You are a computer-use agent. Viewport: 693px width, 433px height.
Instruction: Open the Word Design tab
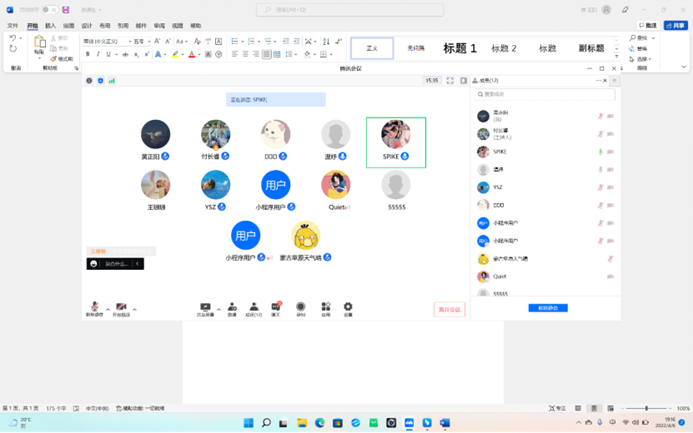[x=87, y=26]
